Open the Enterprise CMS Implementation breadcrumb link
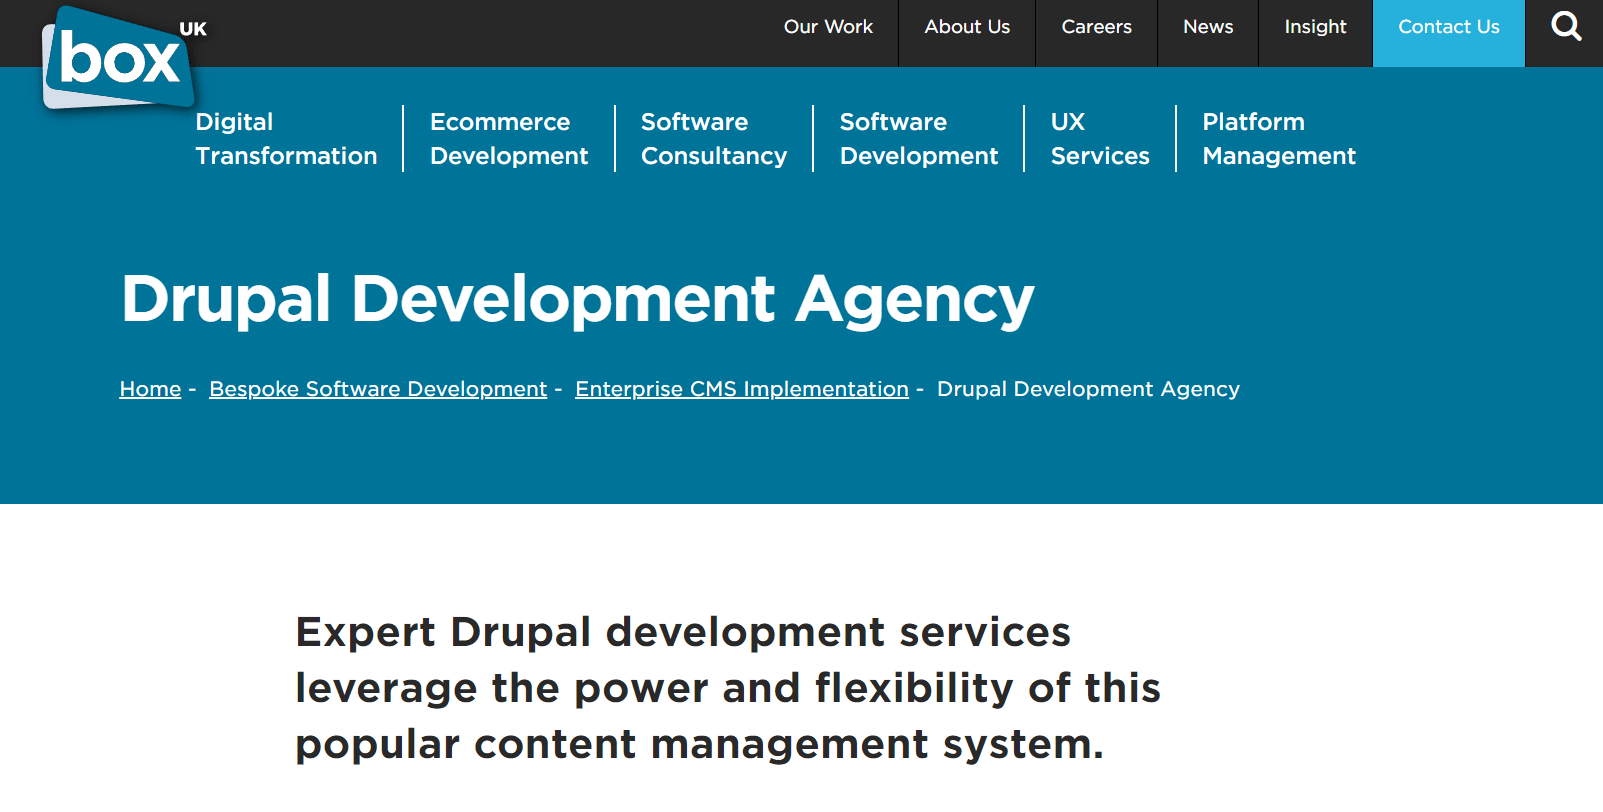 [x=741, y=389]
